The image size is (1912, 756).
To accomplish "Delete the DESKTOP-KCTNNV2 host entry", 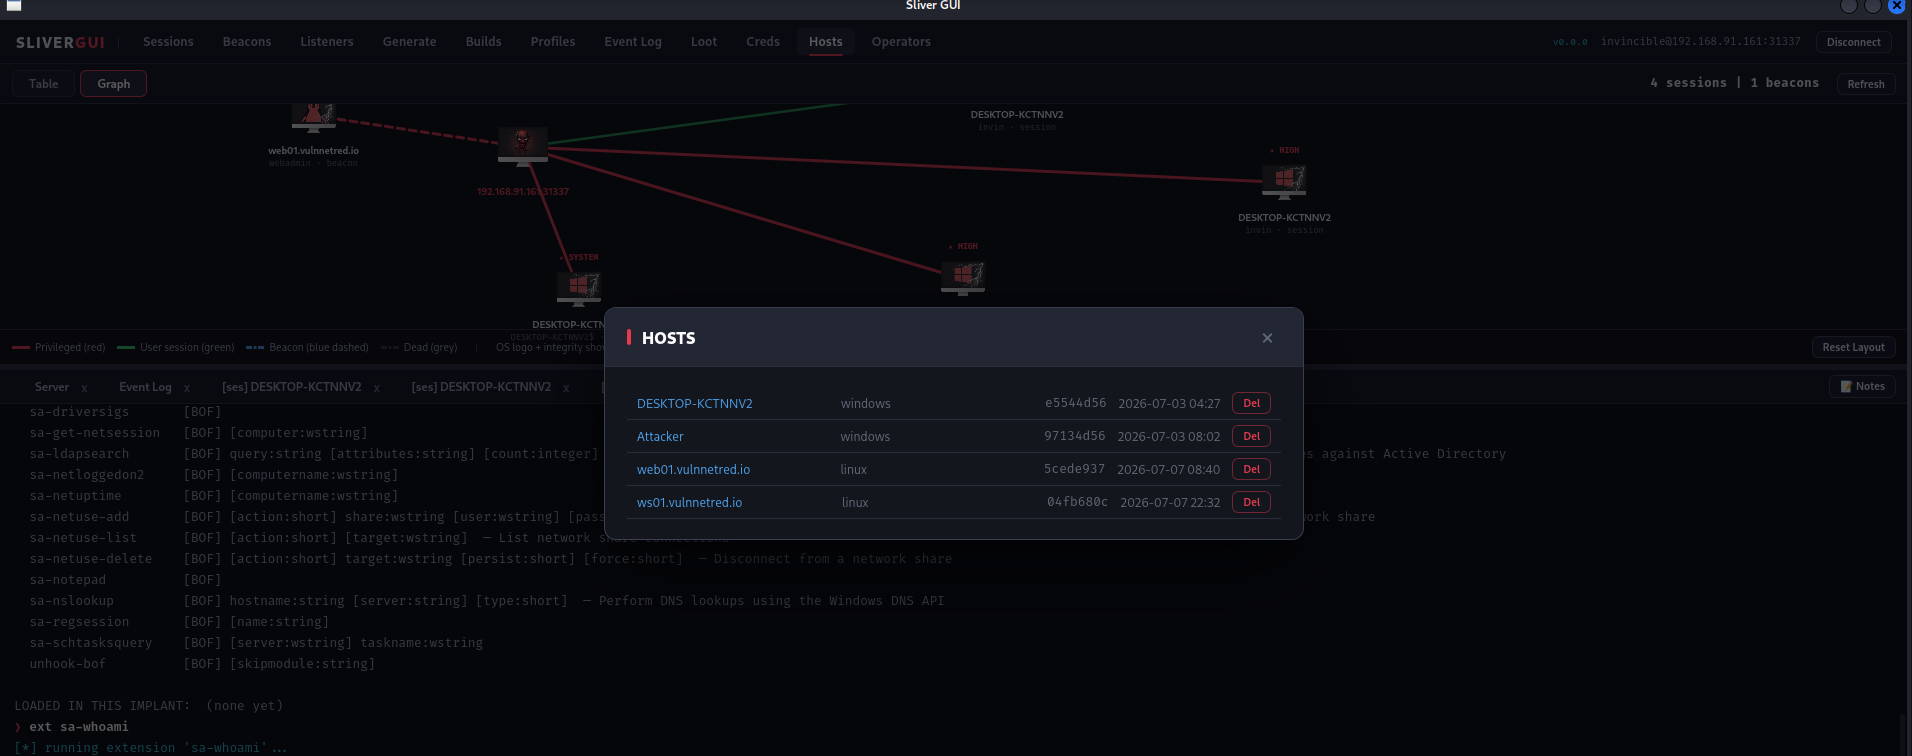I will 1251,403.
